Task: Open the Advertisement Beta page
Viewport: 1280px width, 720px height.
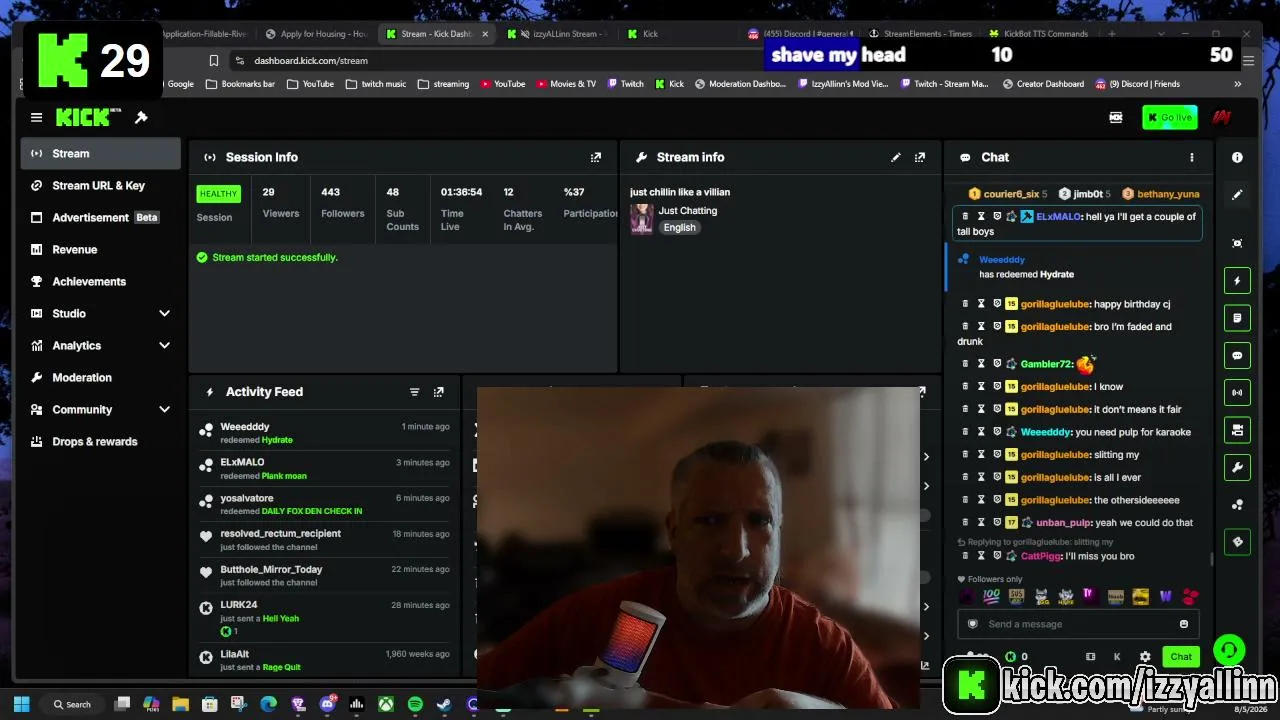Action: 100,217
